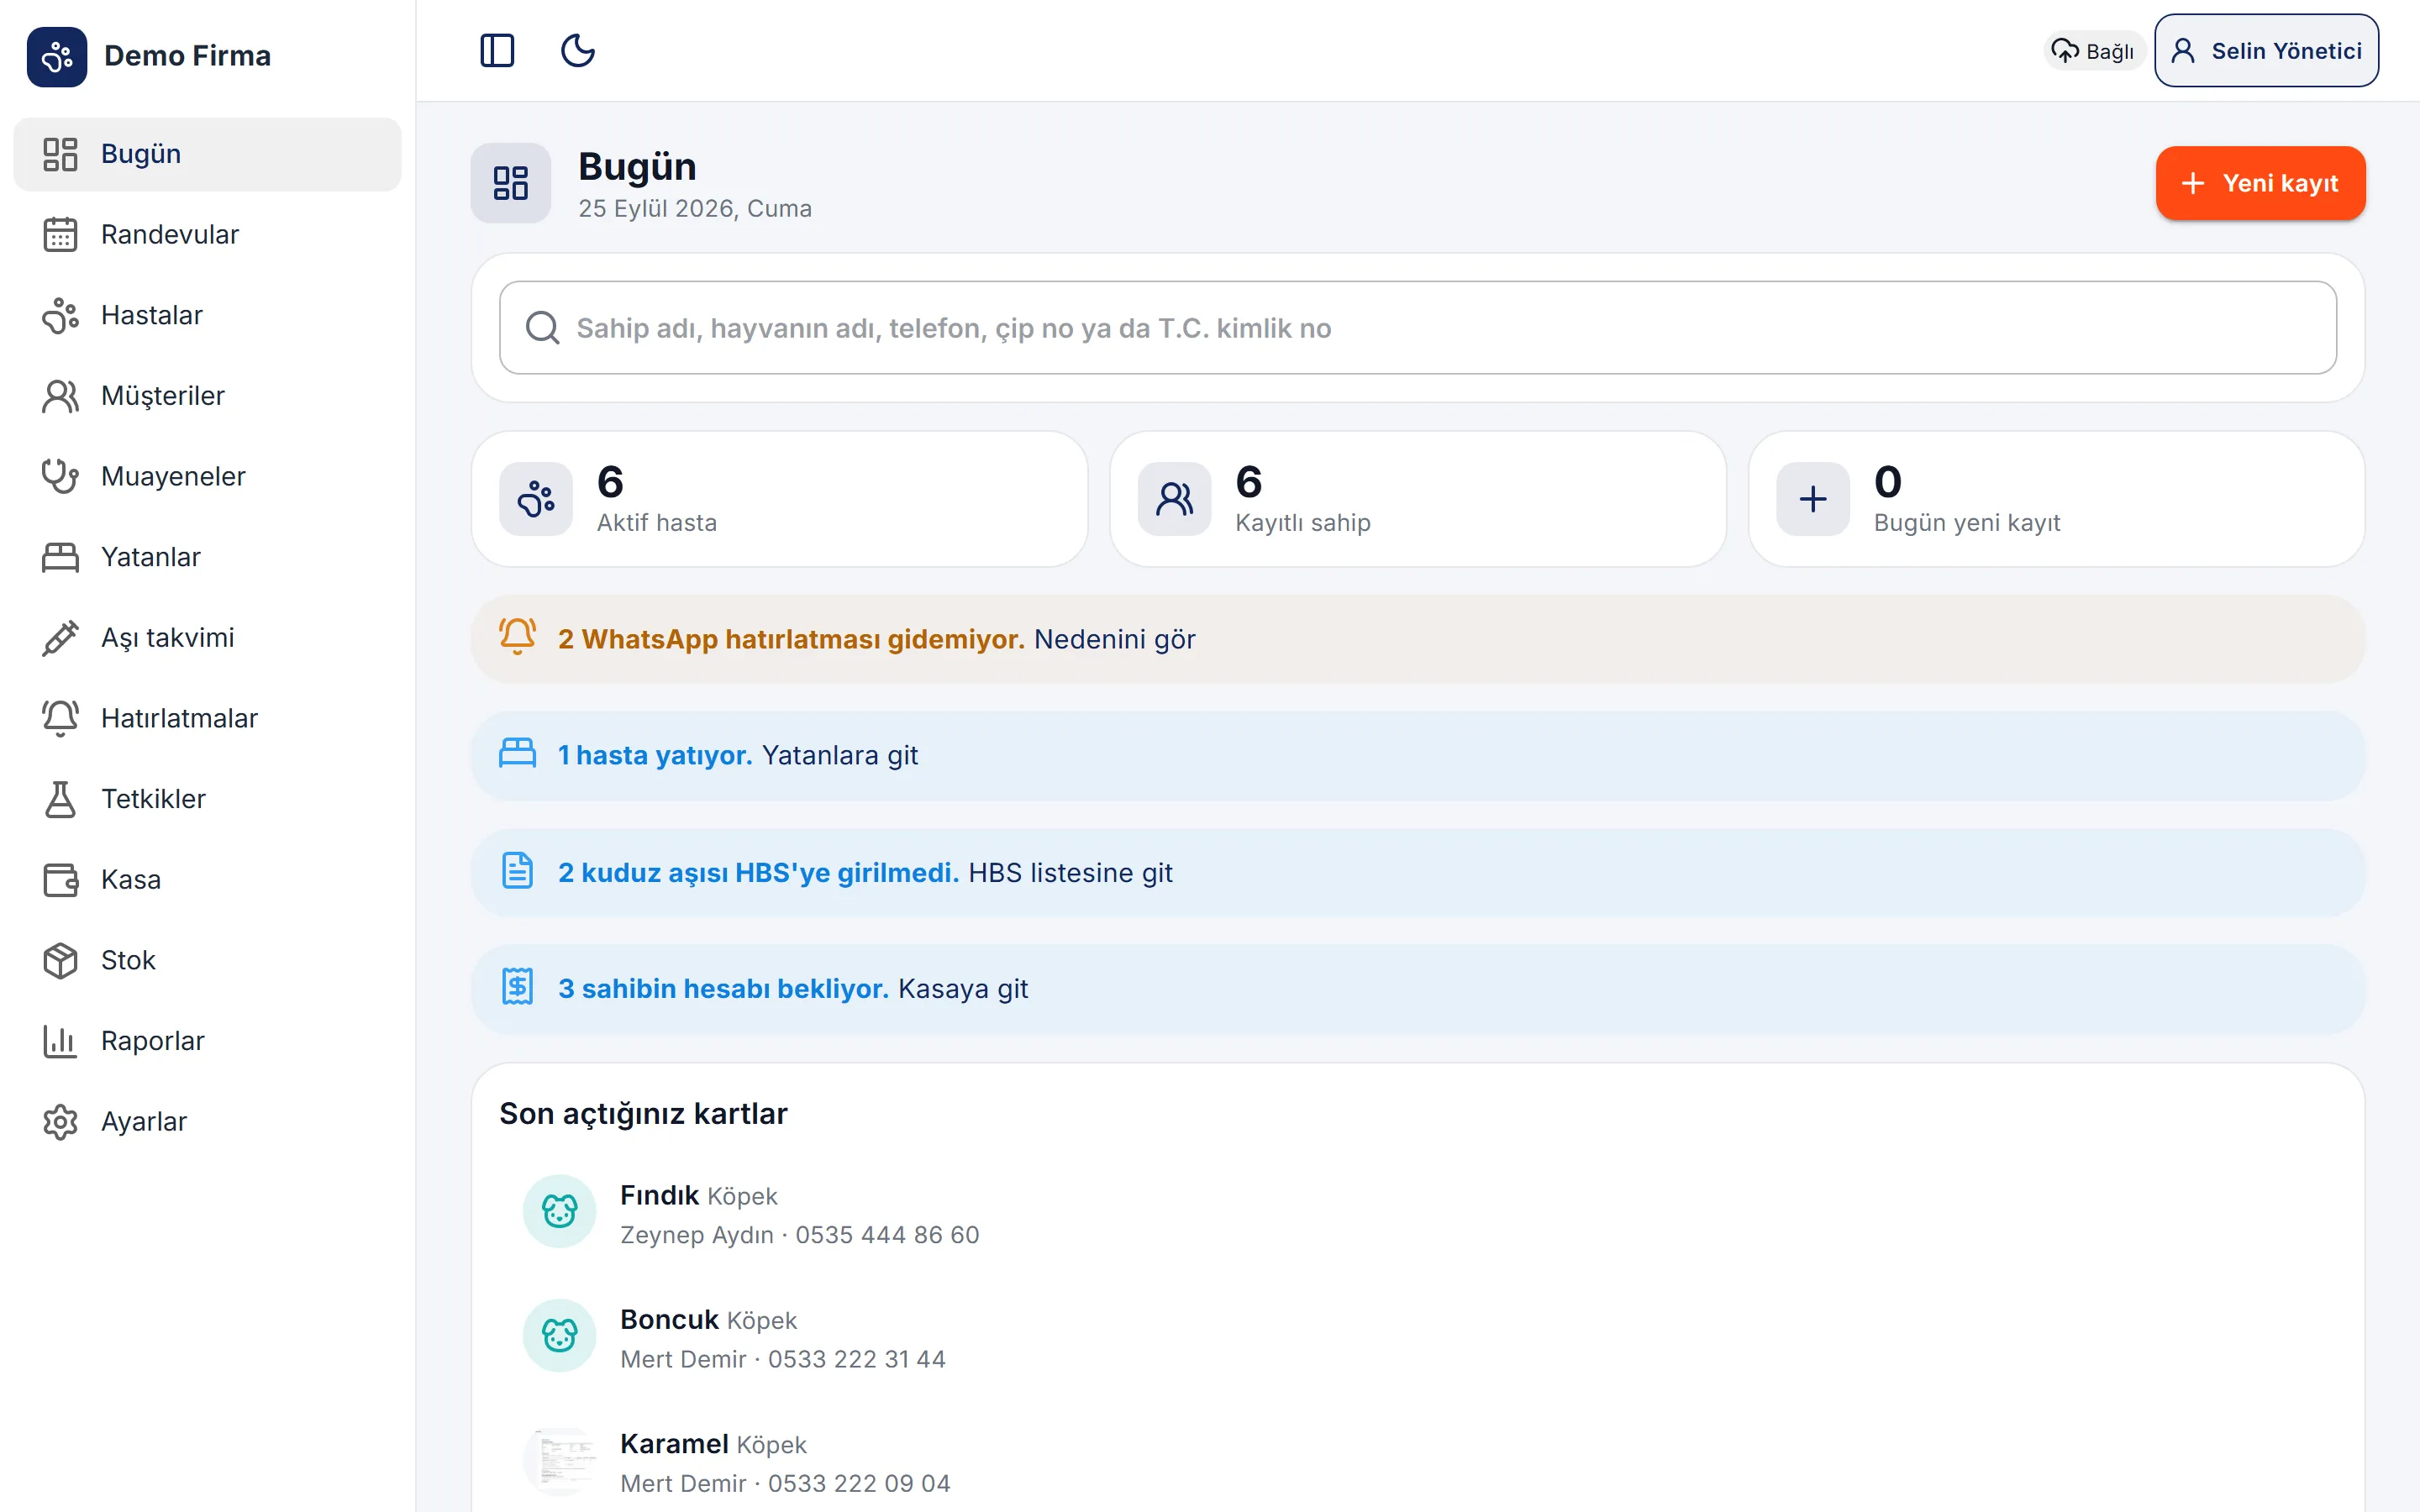Open the Bugün yeni kayıt card
The image size is (2420, 1512).
(2056, 499)
